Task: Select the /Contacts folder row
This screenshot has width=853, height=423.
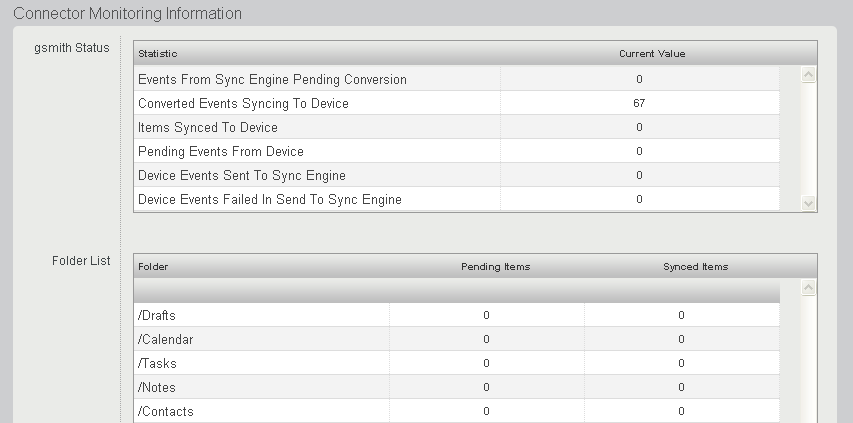Action: 165,411
